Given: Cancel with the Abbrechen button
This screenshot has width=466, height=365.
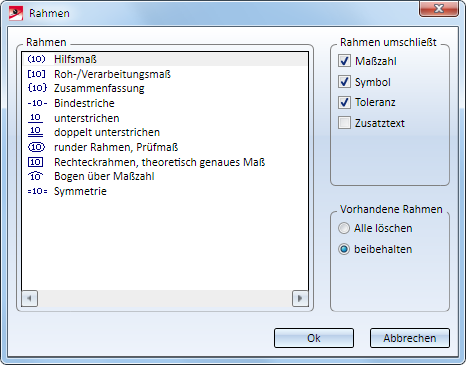Looking at the screenshot, I should 410,338.
